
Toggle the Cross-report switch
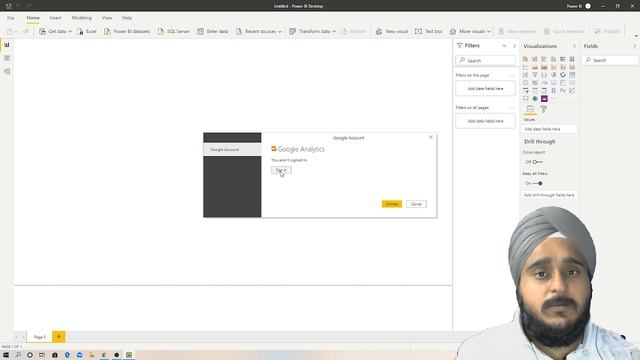tap(537, 162)
